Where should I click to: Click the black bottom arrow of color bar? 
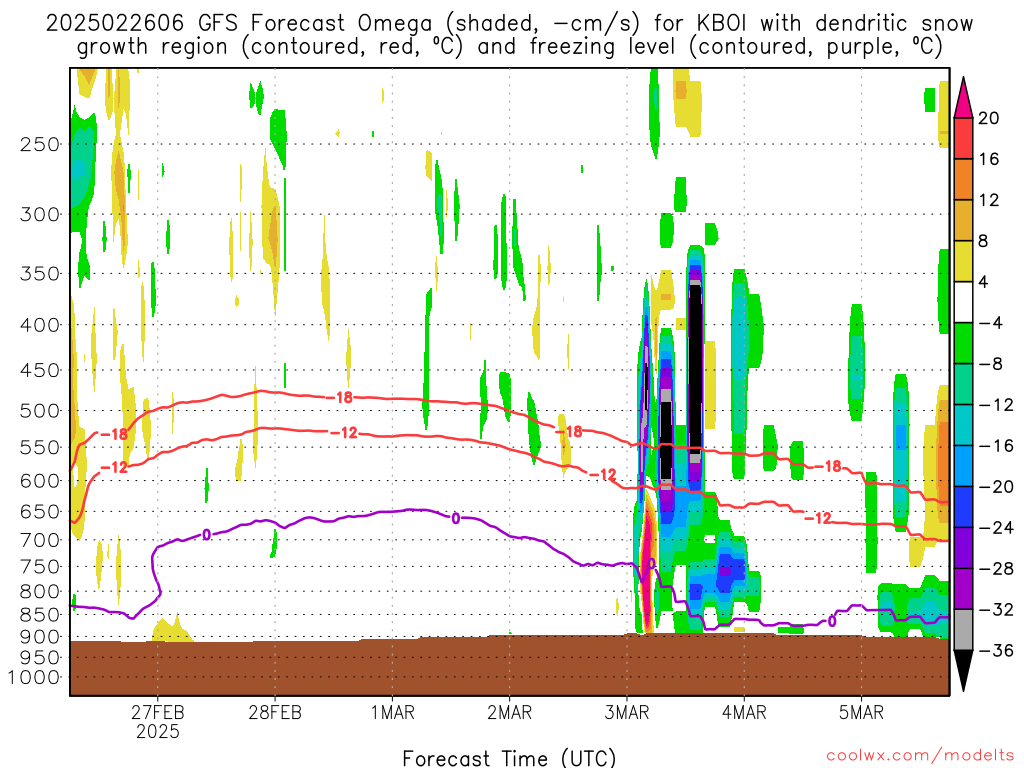963,671
